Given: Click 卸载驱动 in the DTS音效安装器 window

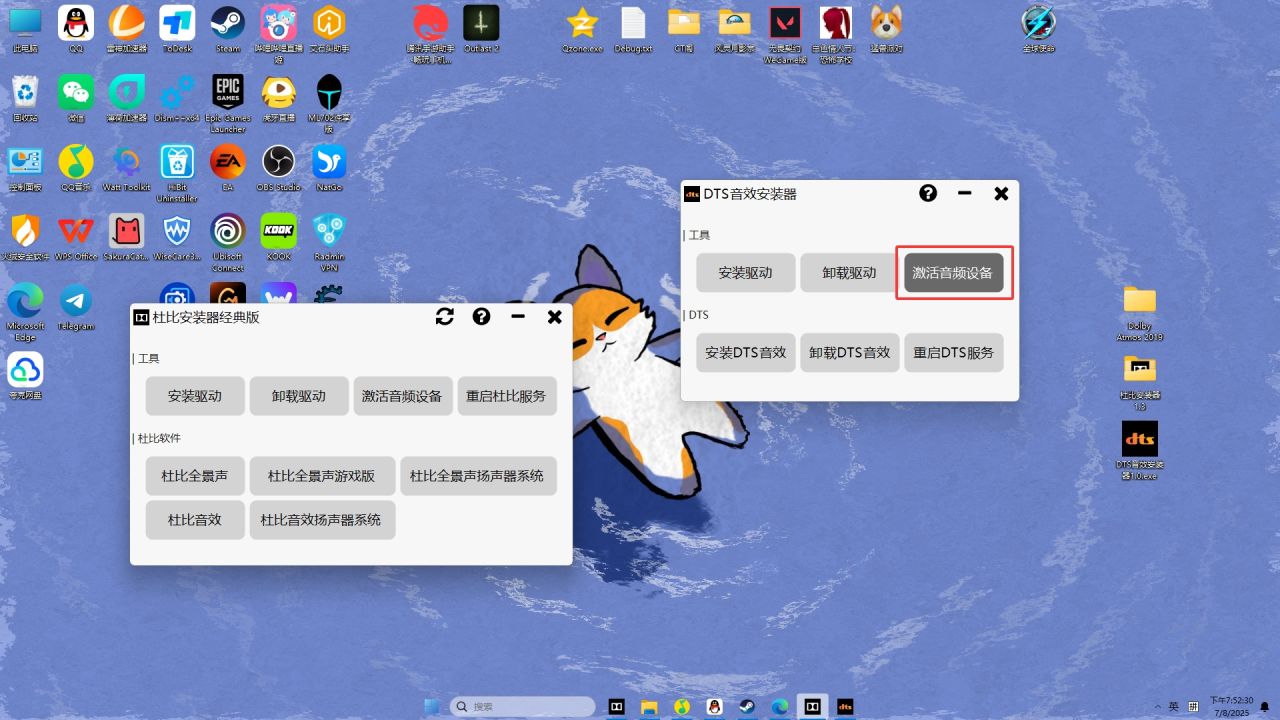Looking at the screenshot, I should (x=850, y=273).
